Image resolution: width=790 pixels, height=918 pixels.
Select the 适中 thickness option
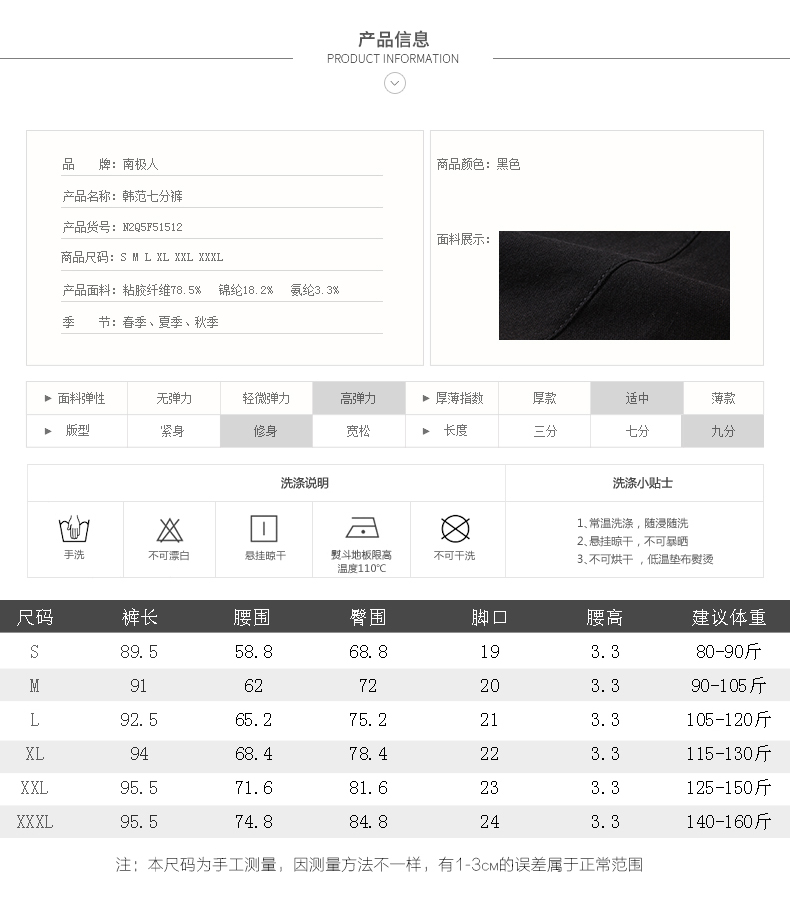[637, 398]
